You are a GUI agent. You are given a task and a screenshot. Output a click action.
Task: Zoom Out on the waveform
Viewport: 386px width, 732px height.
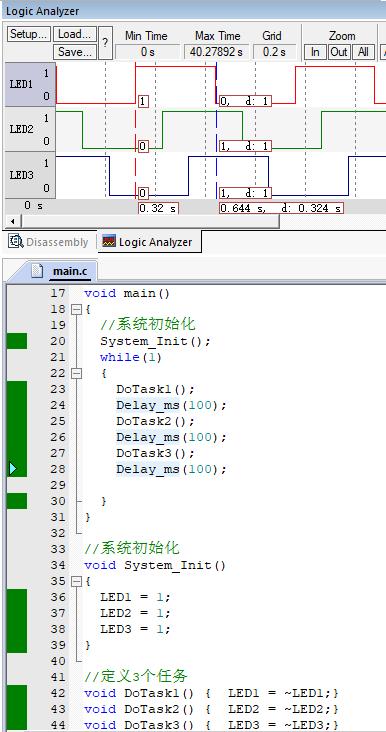(339, 52)
